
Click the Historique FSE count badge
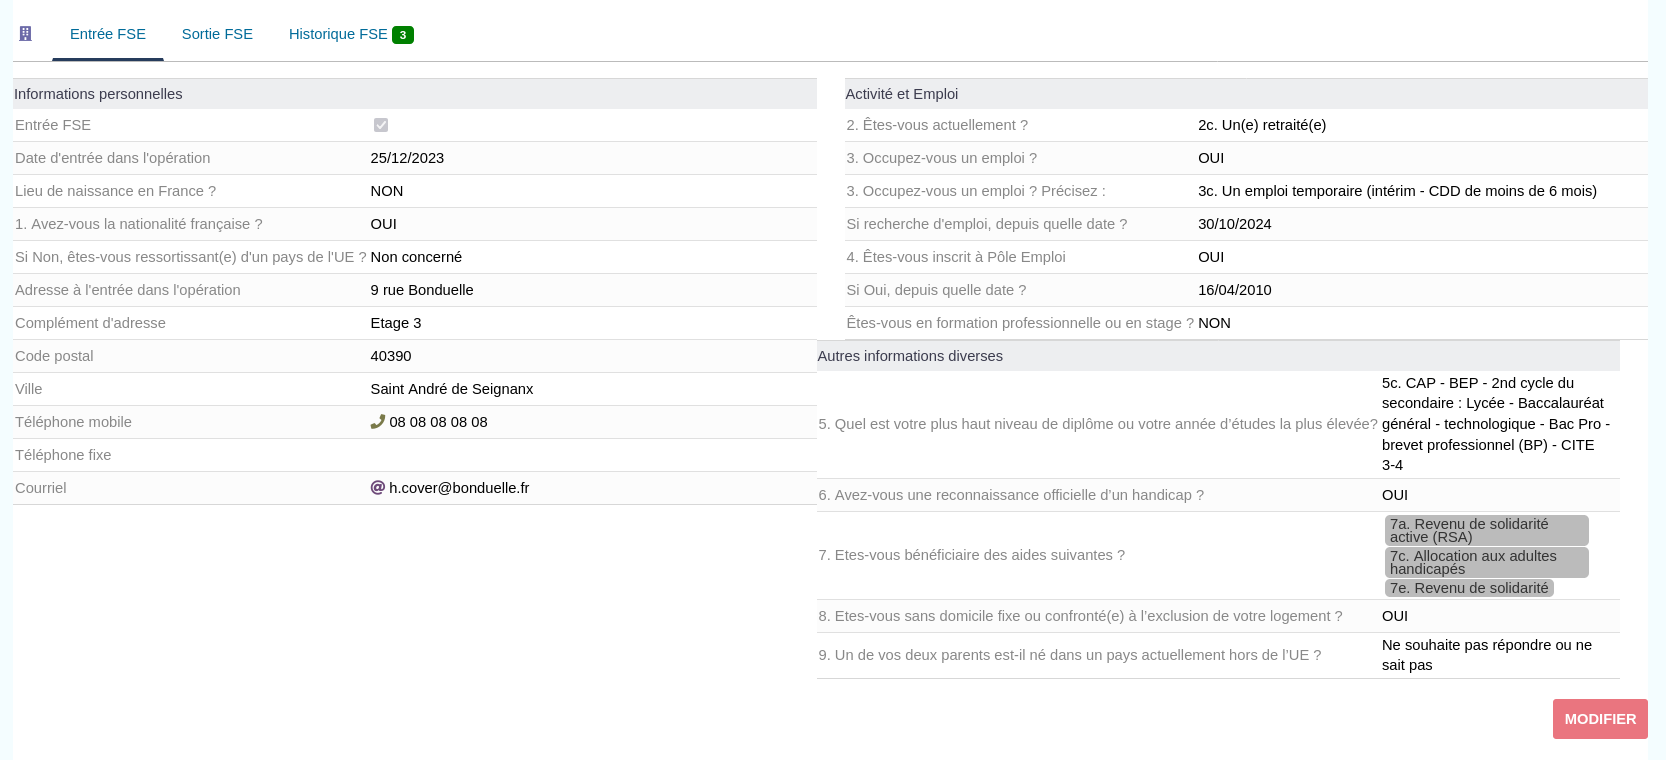(x=403, y=35)
